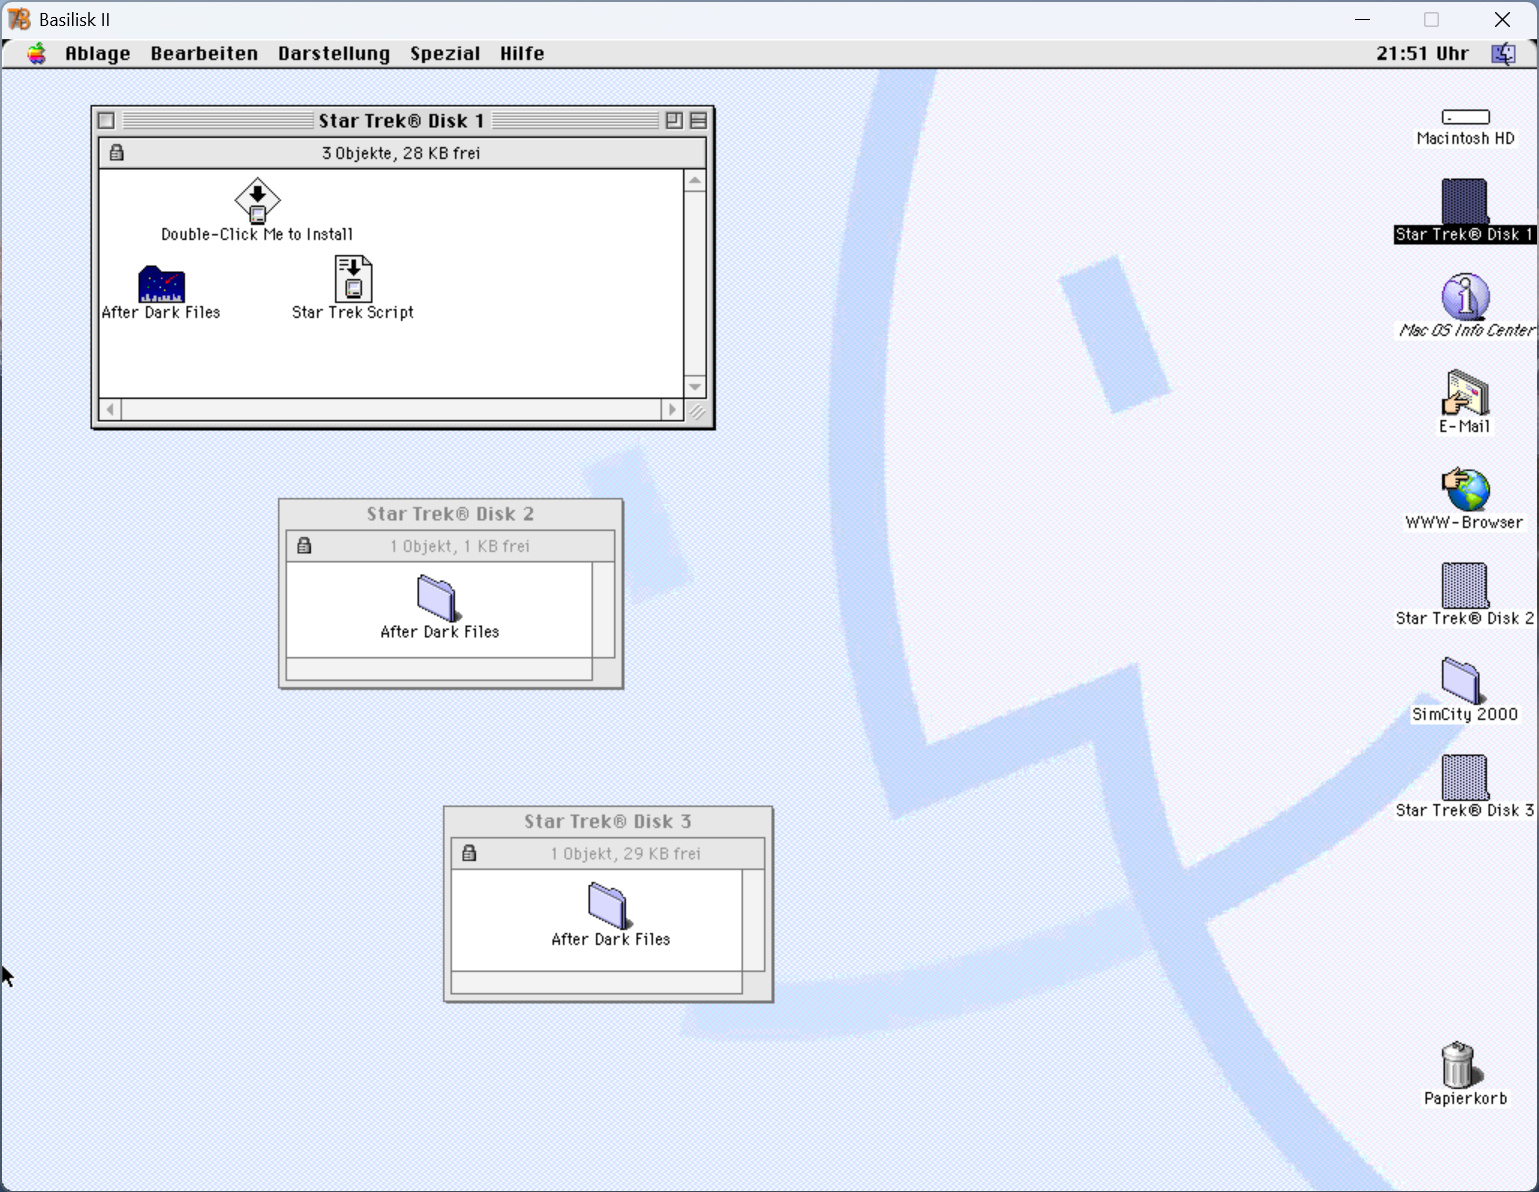1539x1192 pixels.
Task: Click the zoom box of Disk 1 window
Action: [x=674, y=121]
